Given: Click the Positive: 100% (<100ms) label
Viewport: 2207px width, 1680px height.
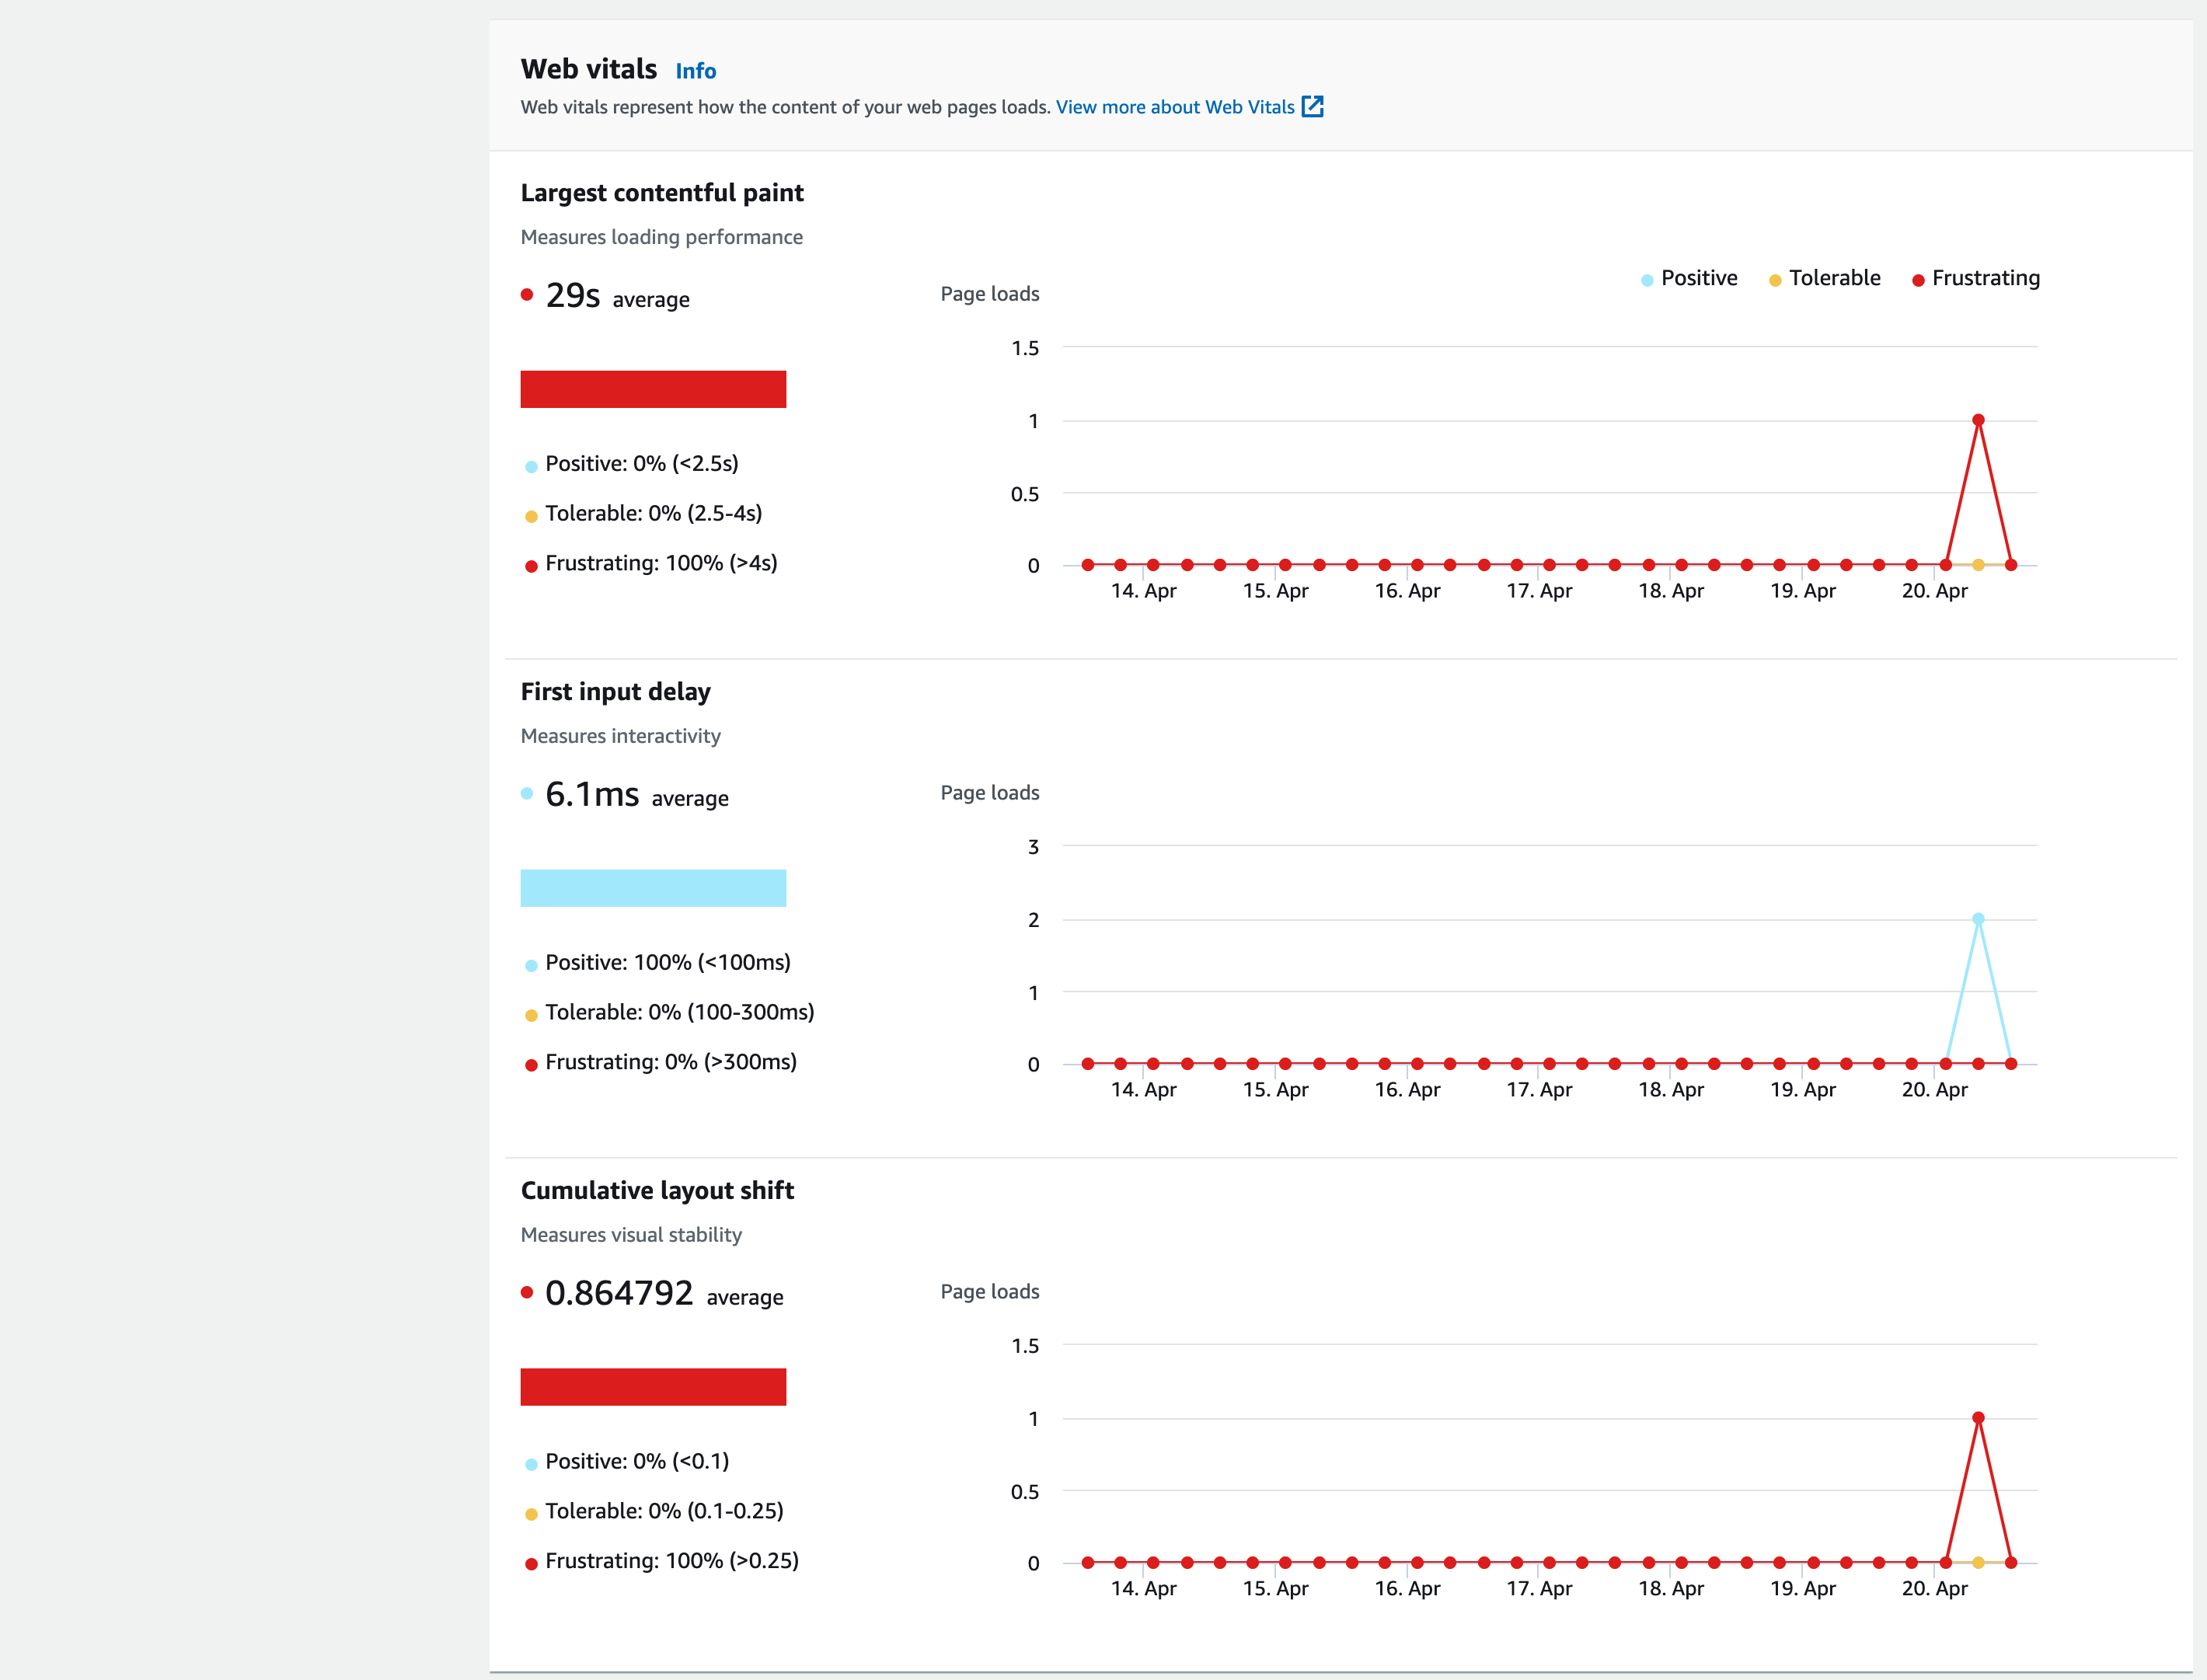Looking at the screenshot, I should coord(667,962).
